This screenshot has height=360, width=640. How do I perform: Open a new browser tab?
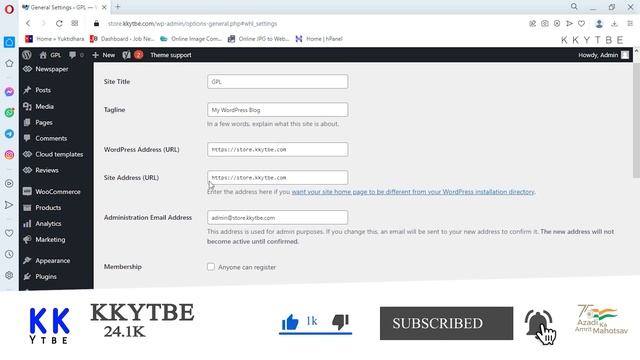click(x=118, y=7)
